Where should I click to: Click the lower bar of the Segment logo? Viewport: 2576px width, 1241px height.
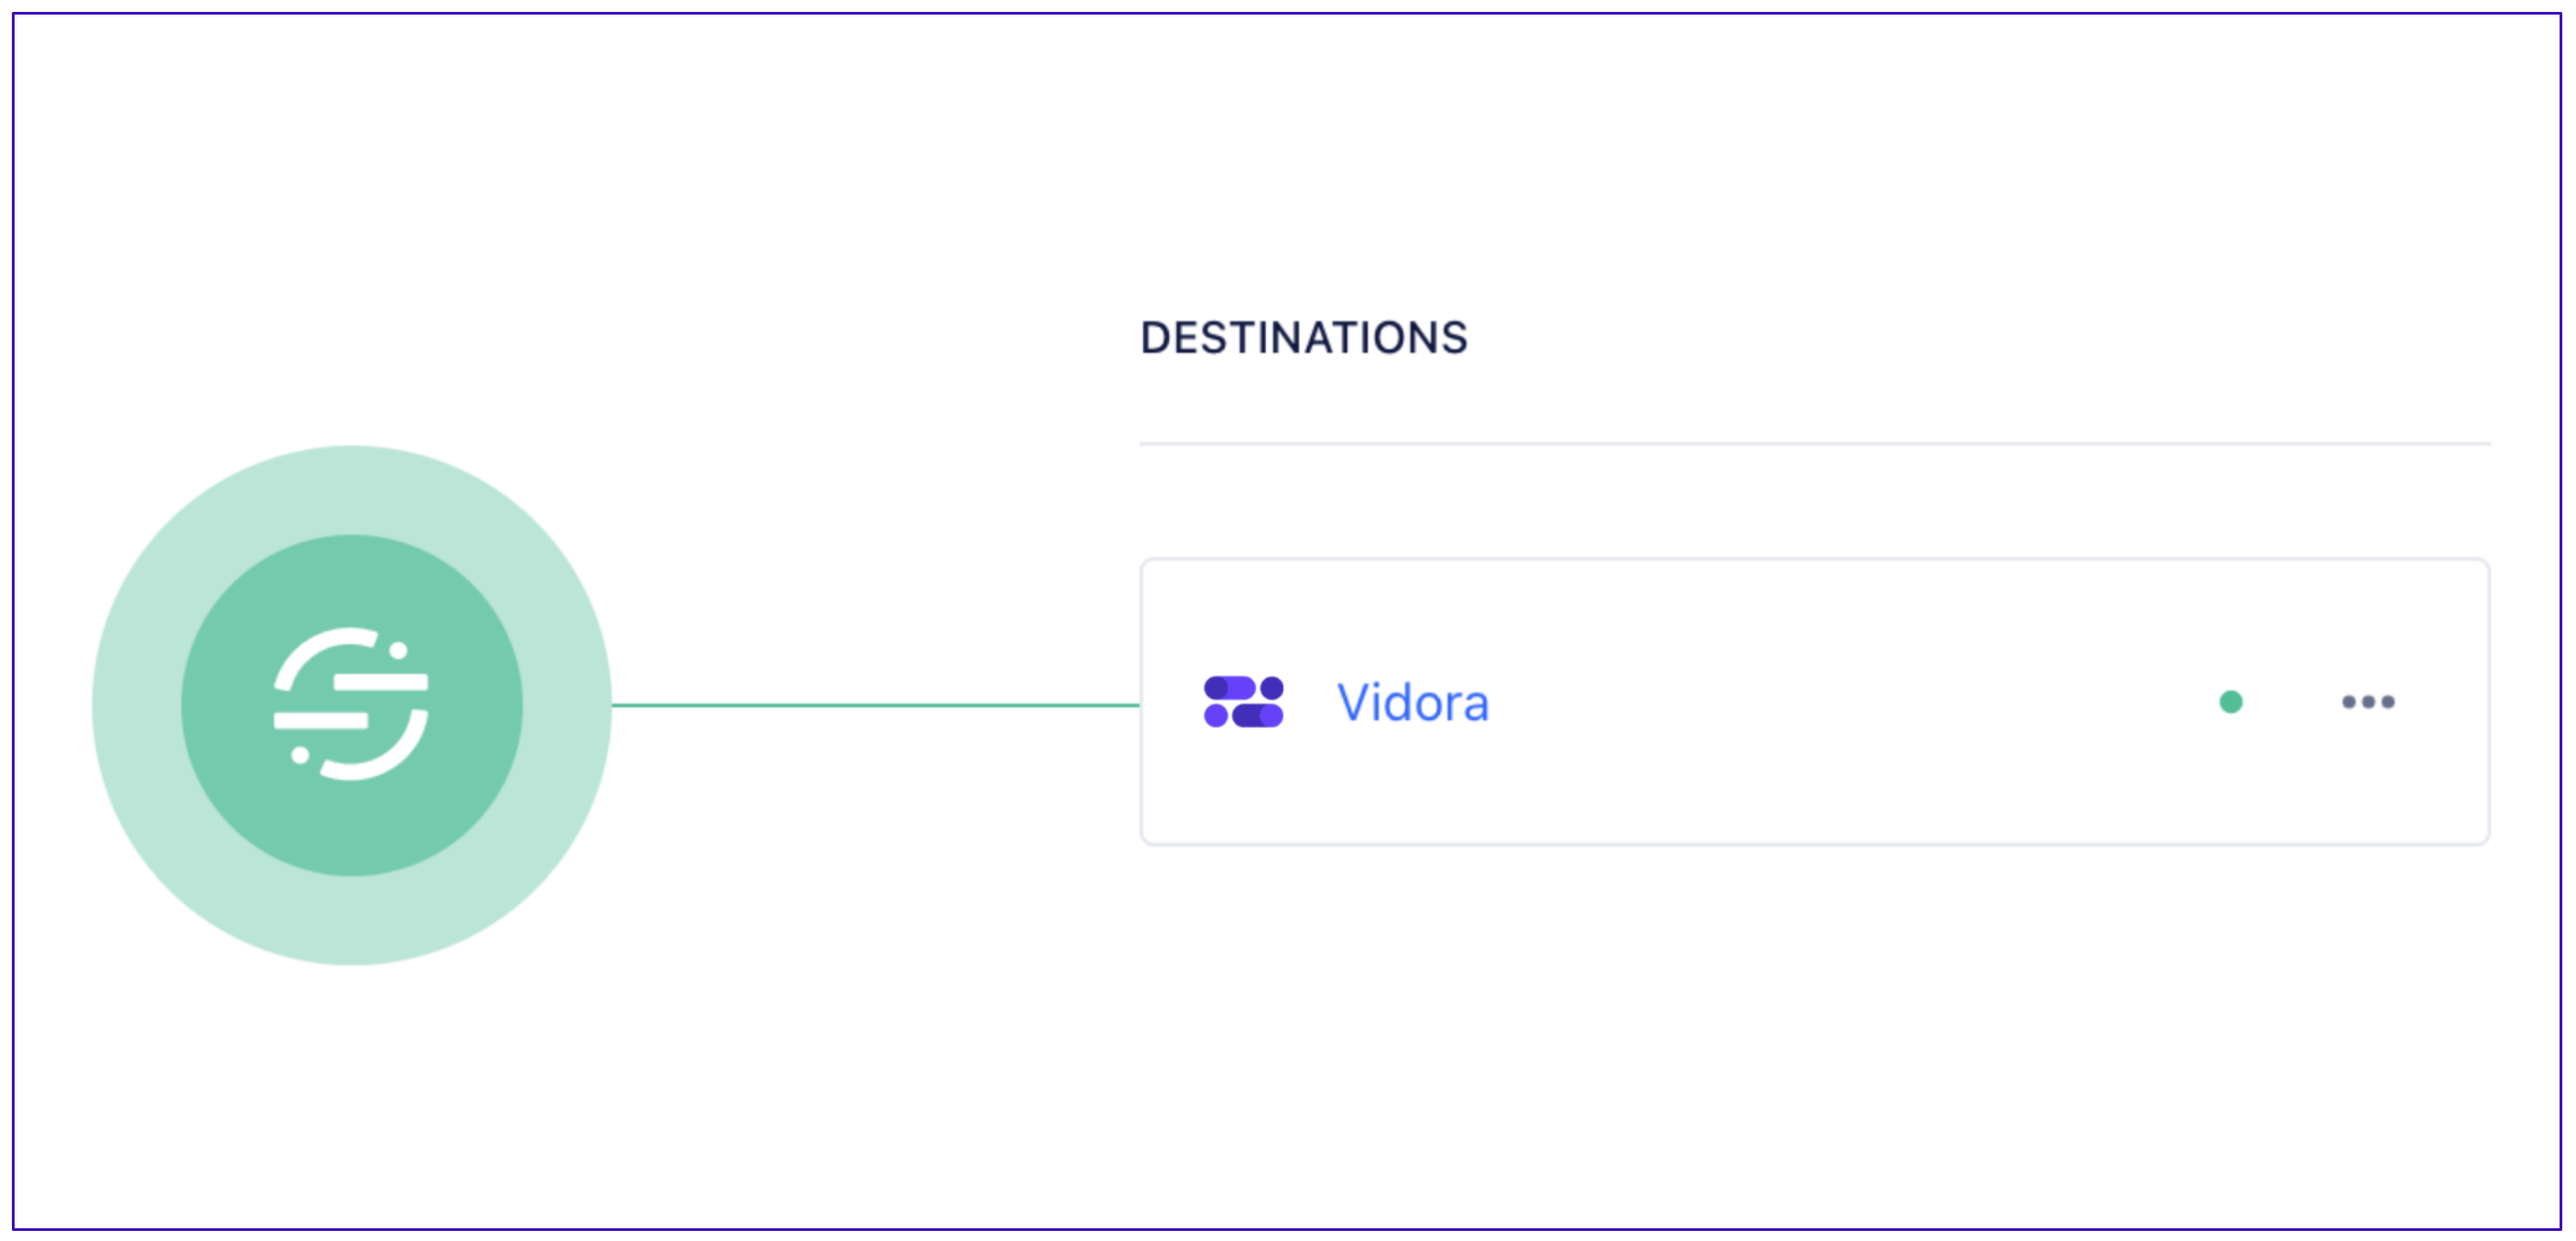point(321,720)
